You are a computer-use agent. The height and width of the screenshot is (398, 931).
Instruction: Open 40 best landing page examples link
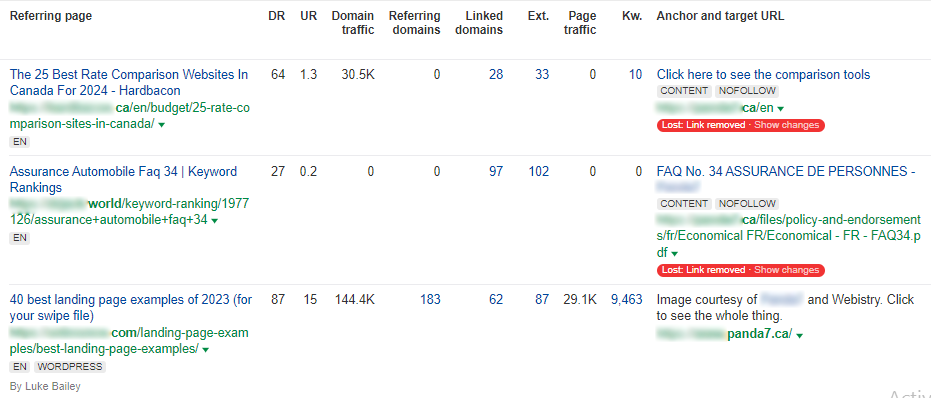point(131,308)
